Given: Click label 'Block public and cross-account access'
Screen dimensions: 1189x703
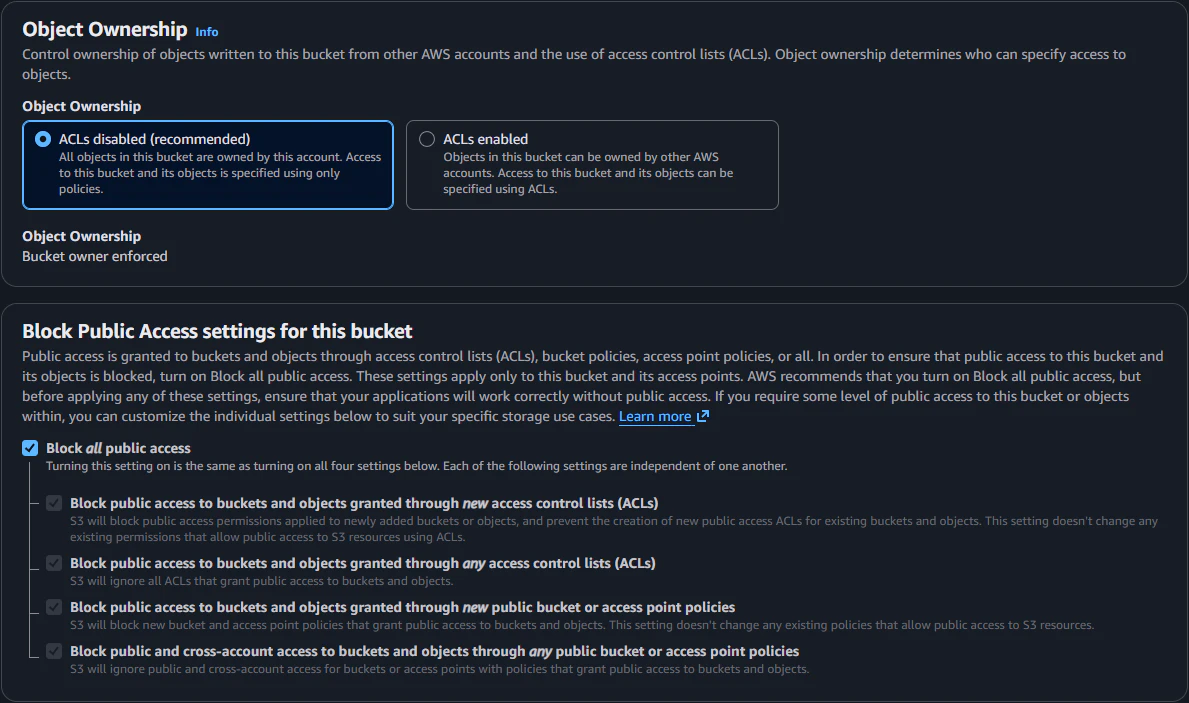Looking at the screenshot, I should pyautogui.click(x=435, y=651).
